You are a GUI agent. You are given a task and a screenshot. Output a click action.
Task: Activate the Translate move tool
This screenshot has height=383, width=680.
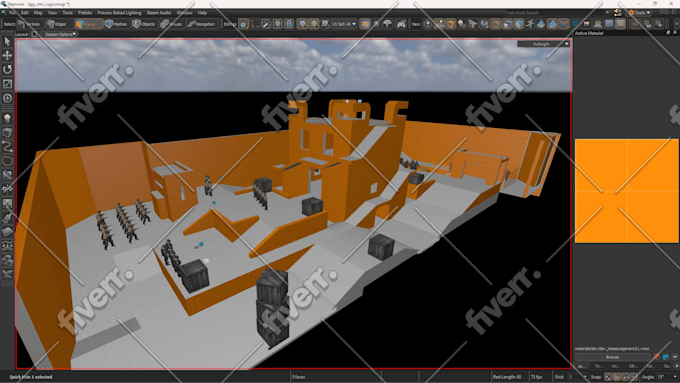click(7, 56)
